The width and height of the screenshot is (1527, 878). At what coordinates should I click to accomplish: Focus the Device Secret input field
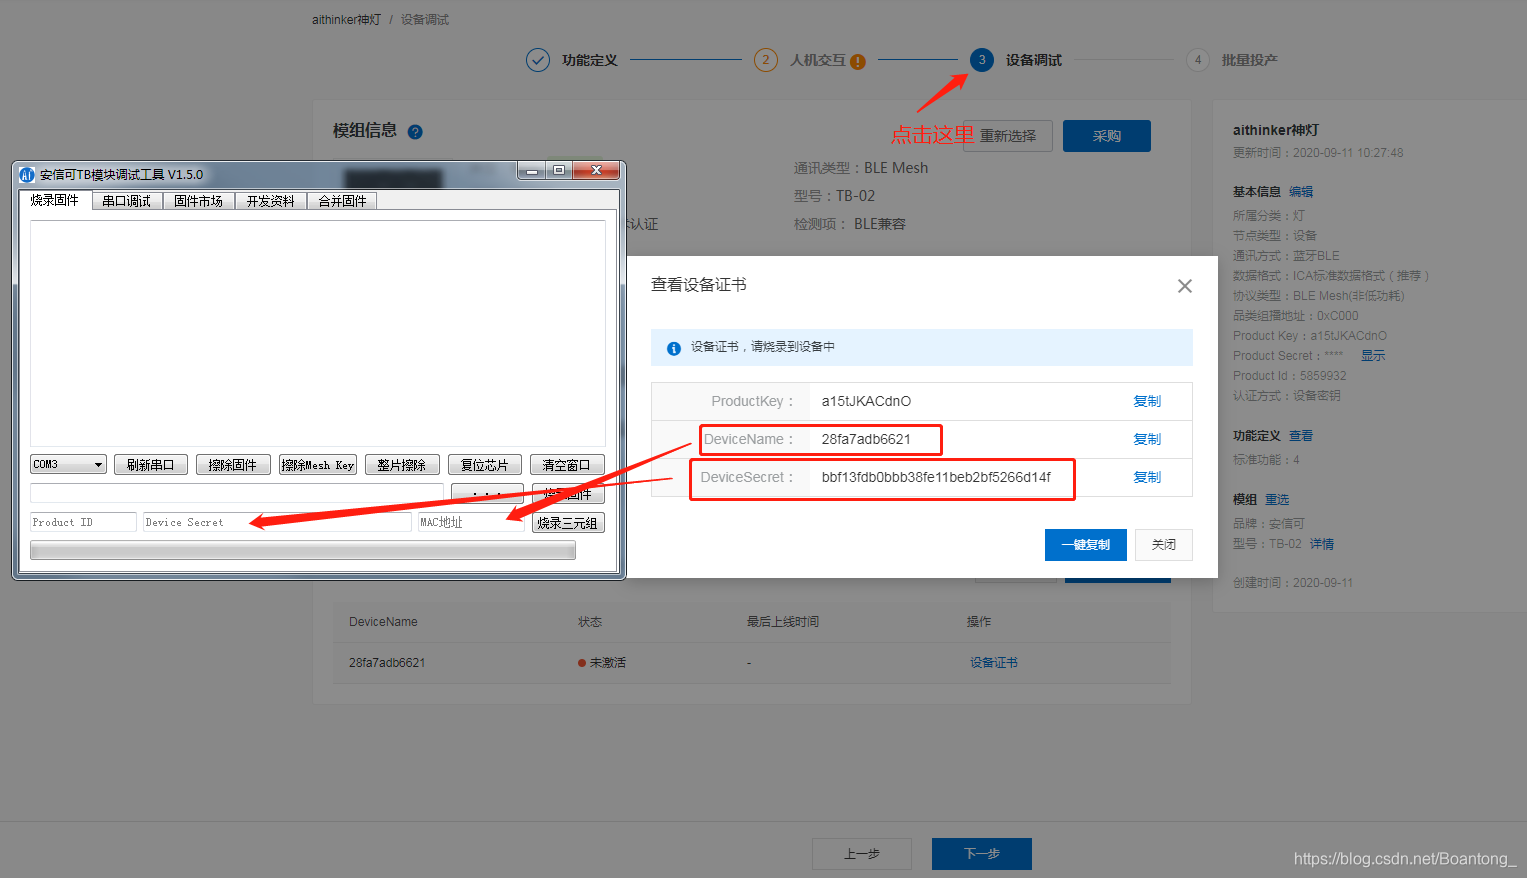[277, 522]
